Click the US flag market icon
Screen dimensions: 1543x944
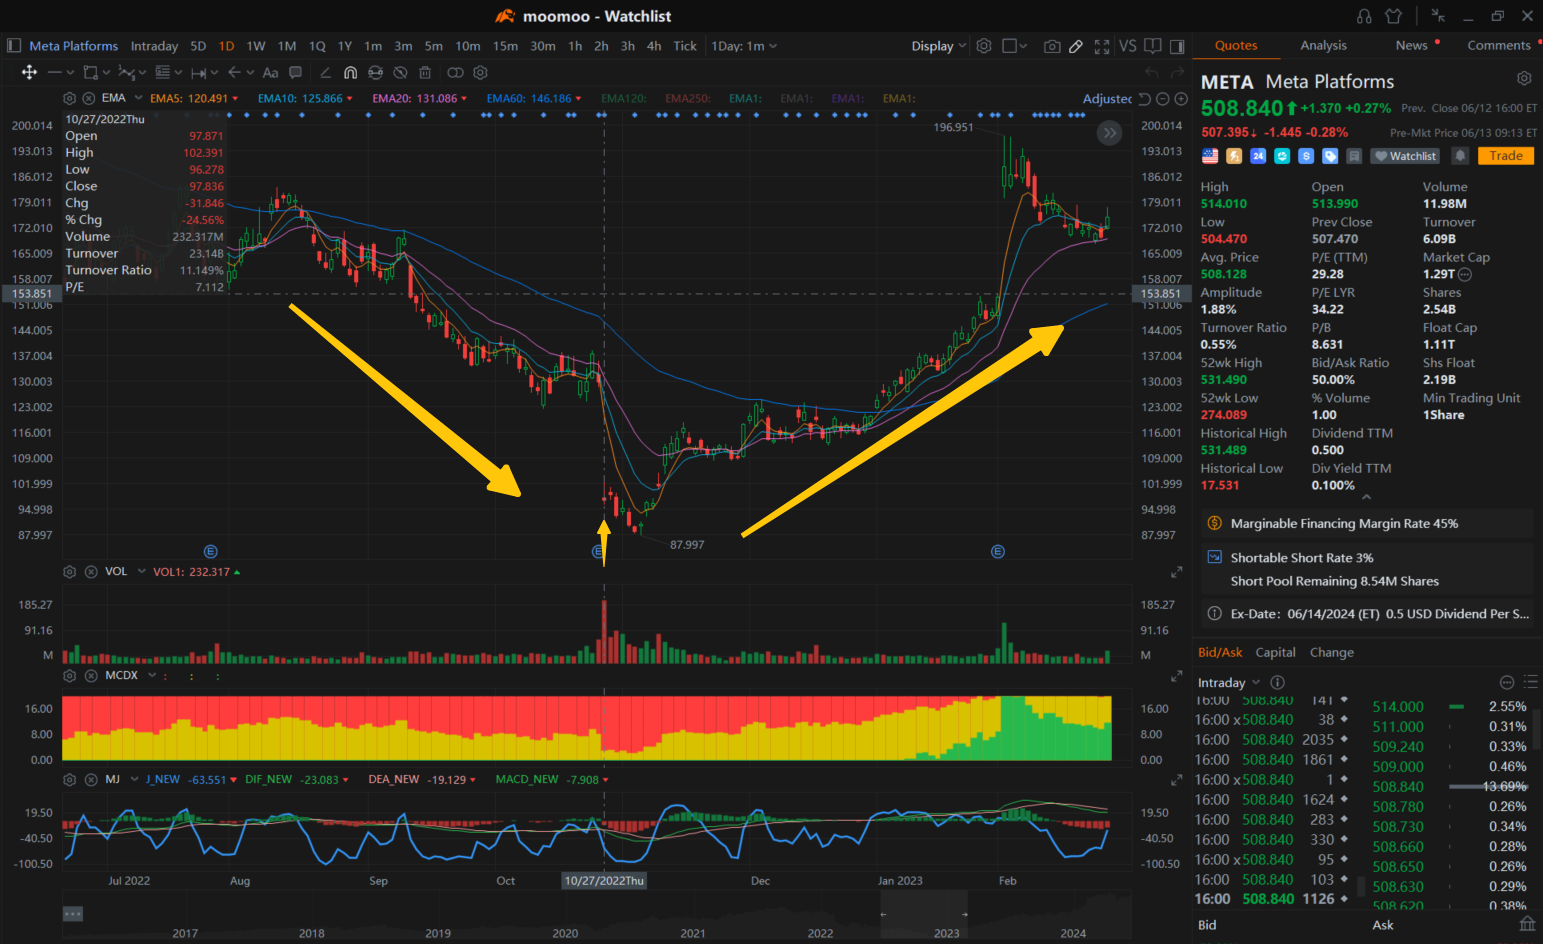tap(1210, 156)
